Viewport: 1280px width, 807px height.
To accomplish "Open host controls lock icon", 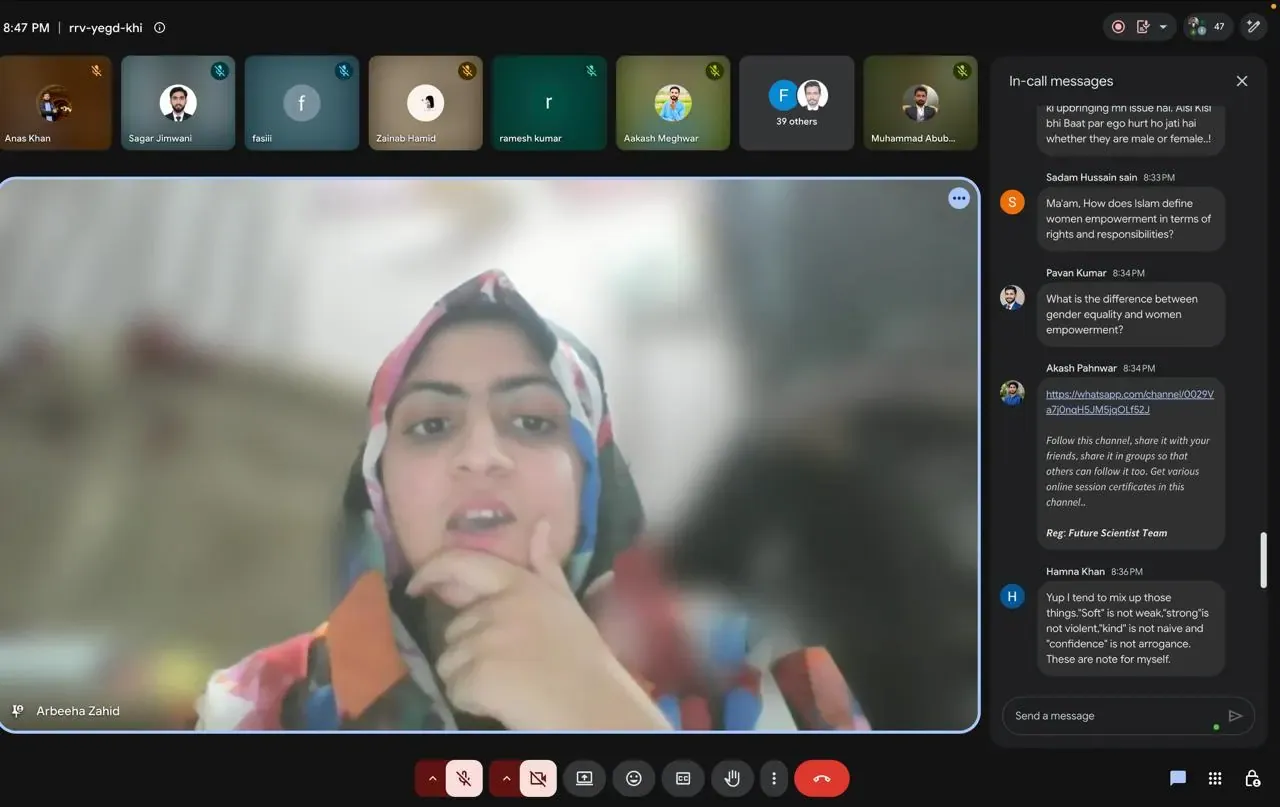I will (1252, 778).
